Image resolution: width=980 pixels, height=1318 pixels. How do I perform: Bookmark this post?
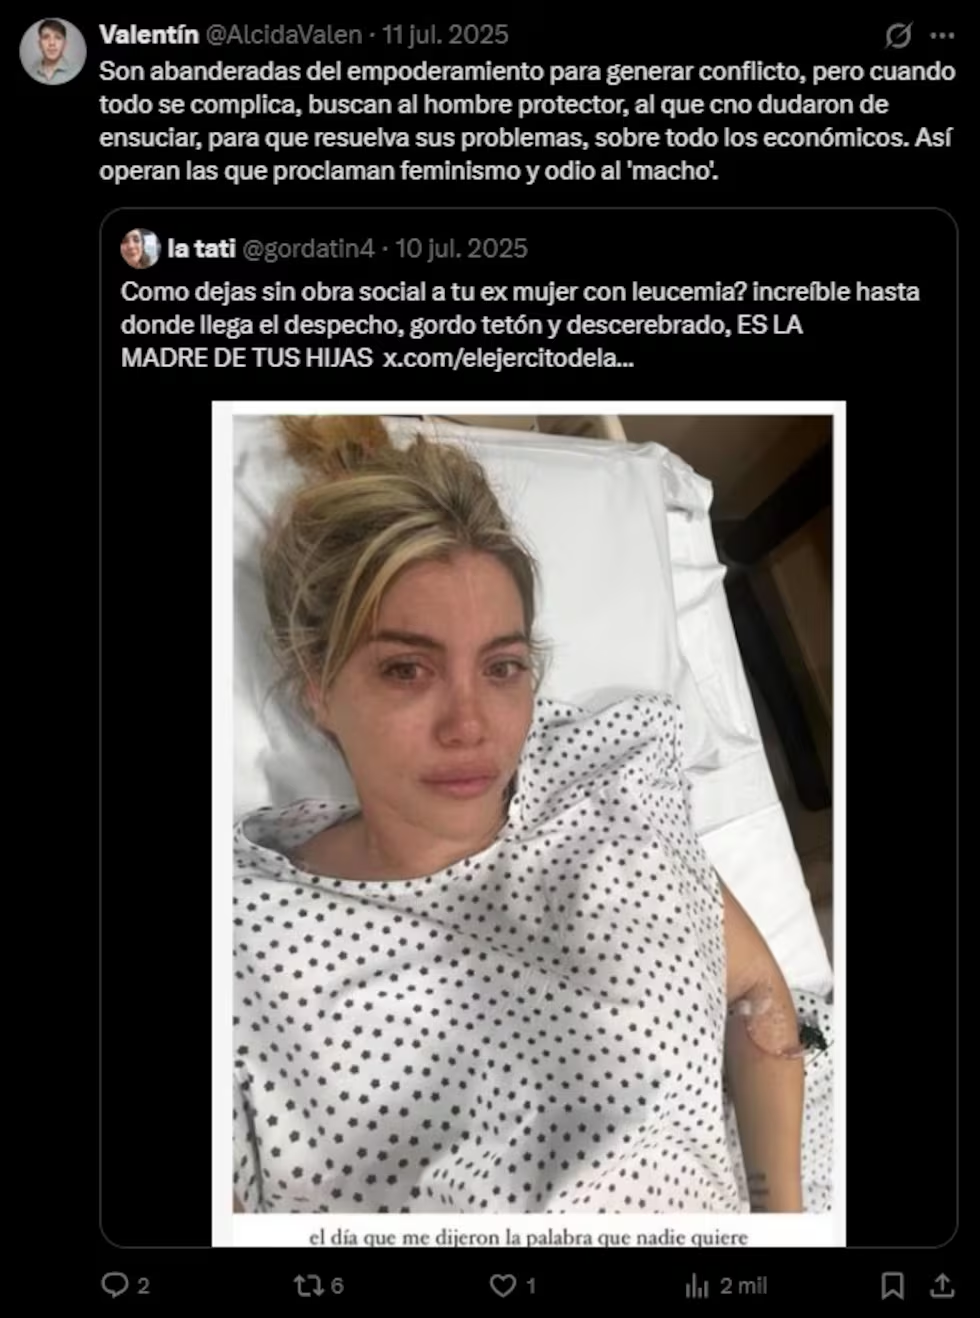(892, 1285)
